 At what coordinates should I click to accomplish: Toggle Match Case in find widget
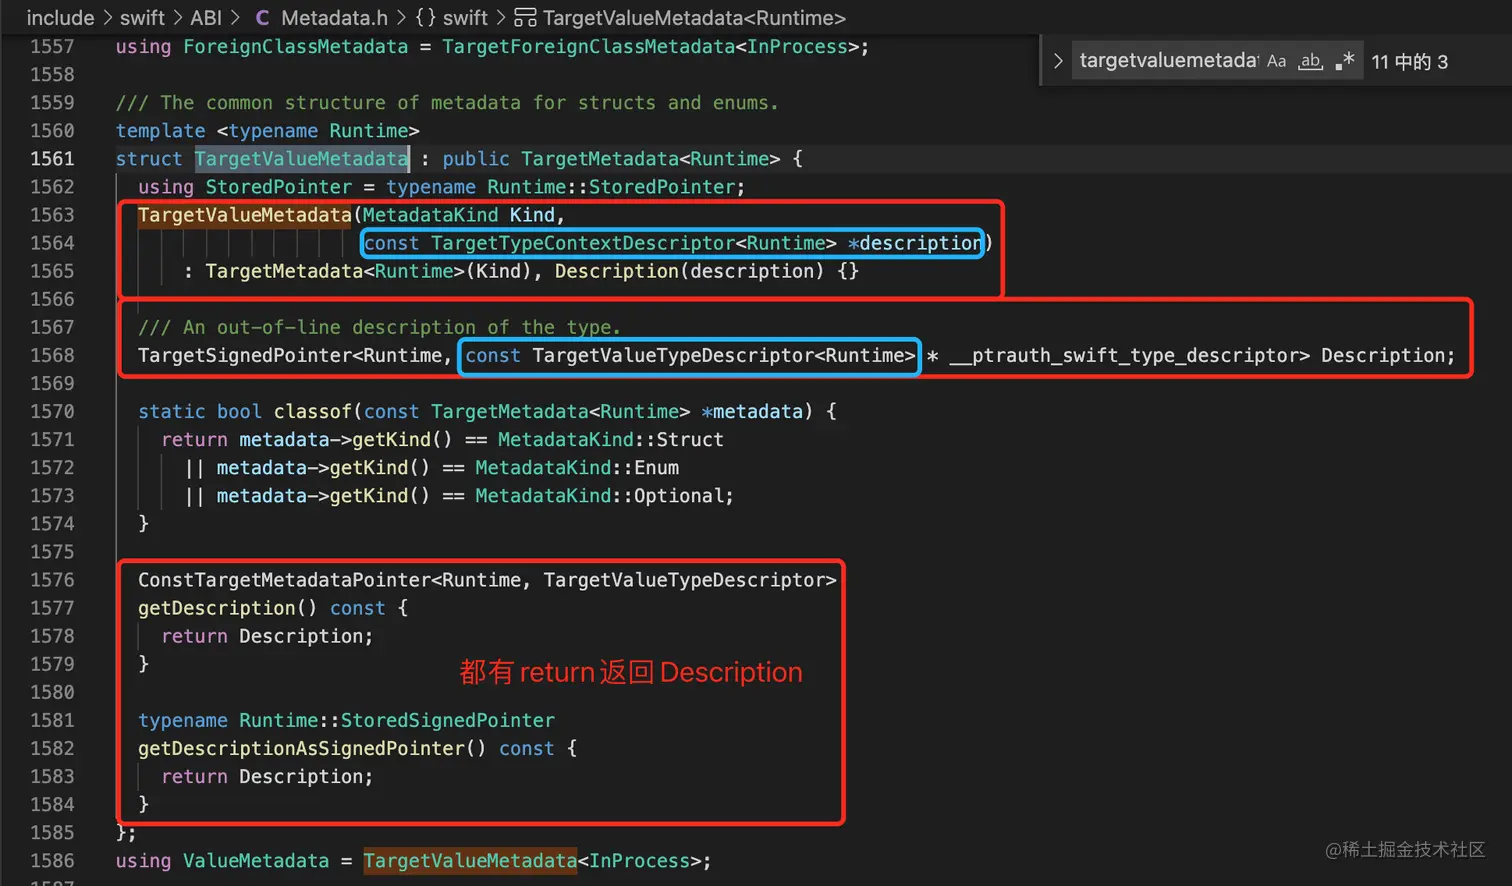pos(1277,61)
